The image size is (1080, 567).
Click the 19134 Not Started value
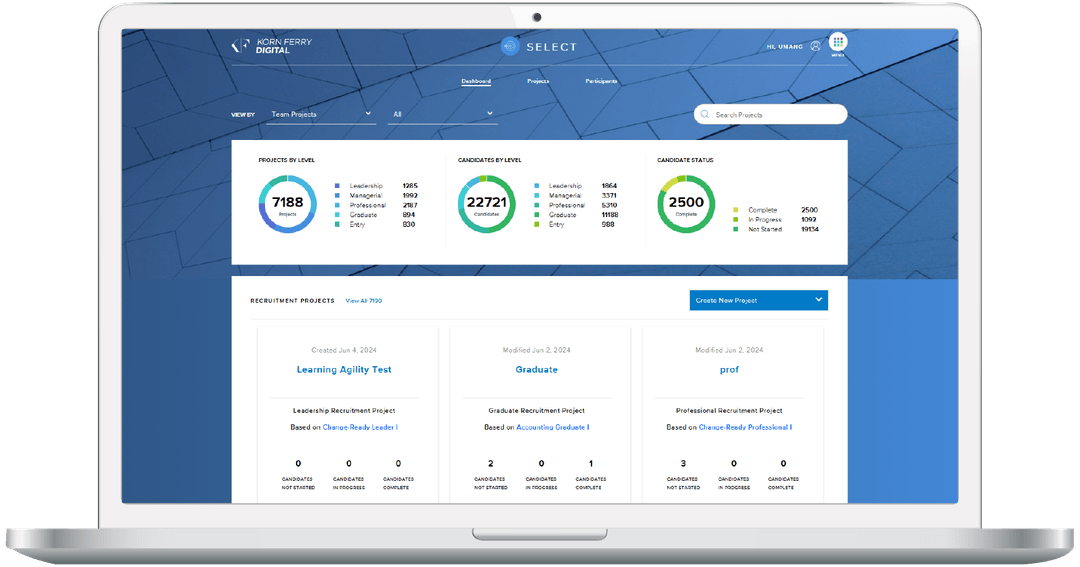click(810, 229)
